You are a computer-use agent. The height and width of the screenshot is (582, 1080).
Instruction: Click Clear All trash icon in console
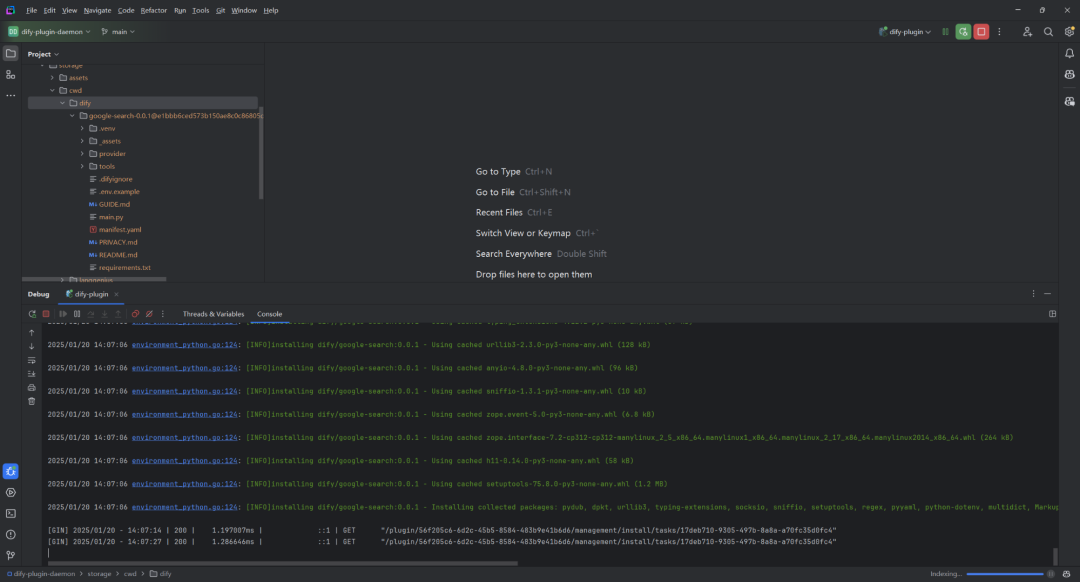(32, 401)
